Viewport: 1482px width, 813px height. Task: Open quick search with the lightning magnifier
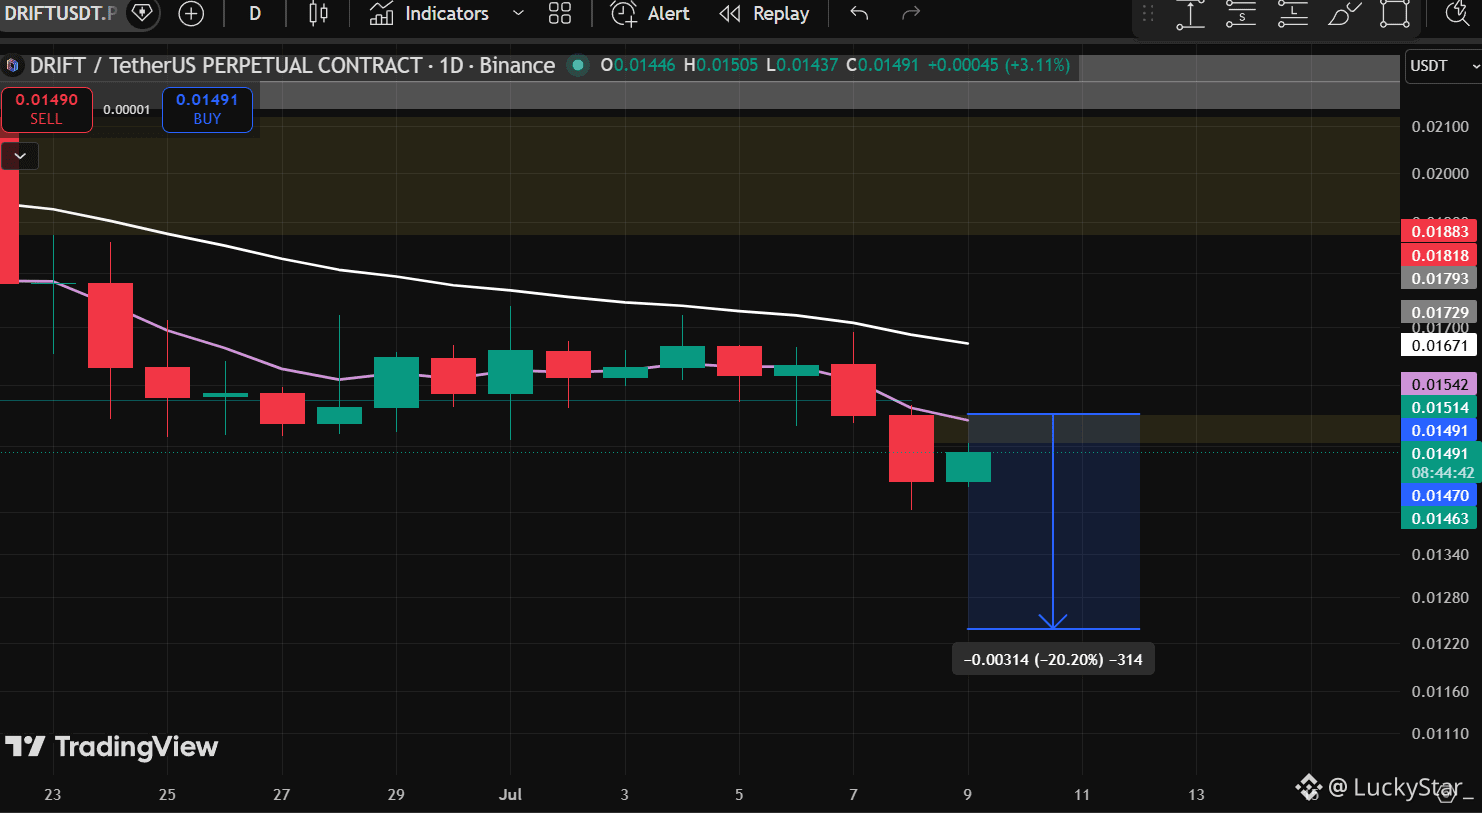1458,14
